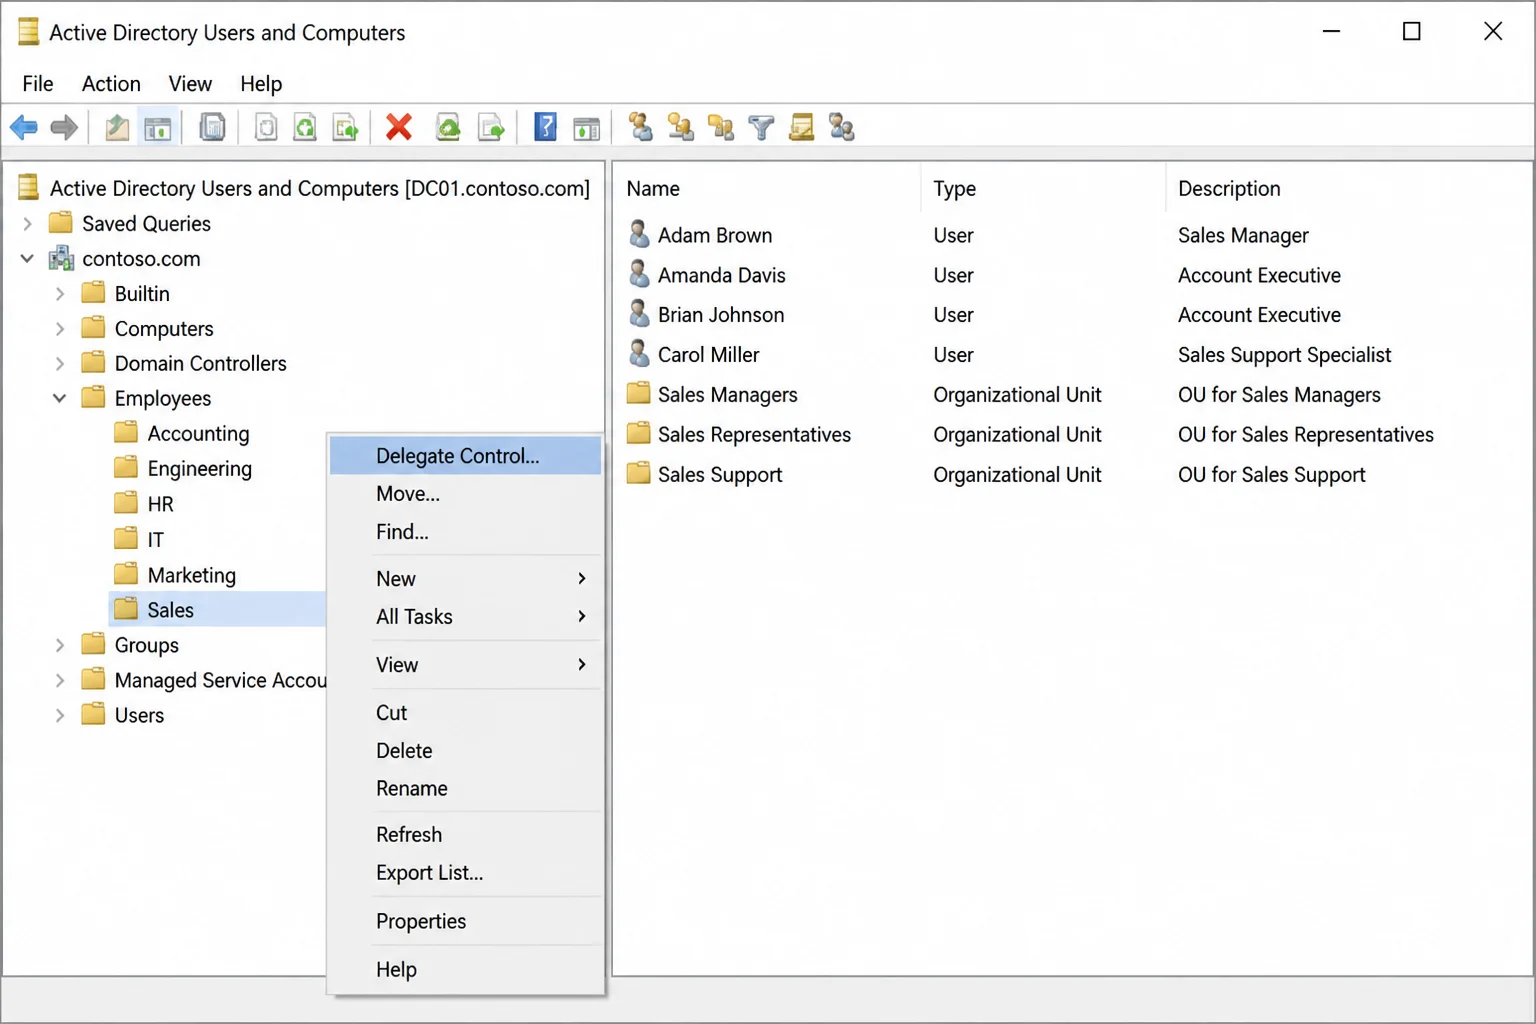
Task: Select the Engineering OU in the tree
Action: [x=183, y=468]
